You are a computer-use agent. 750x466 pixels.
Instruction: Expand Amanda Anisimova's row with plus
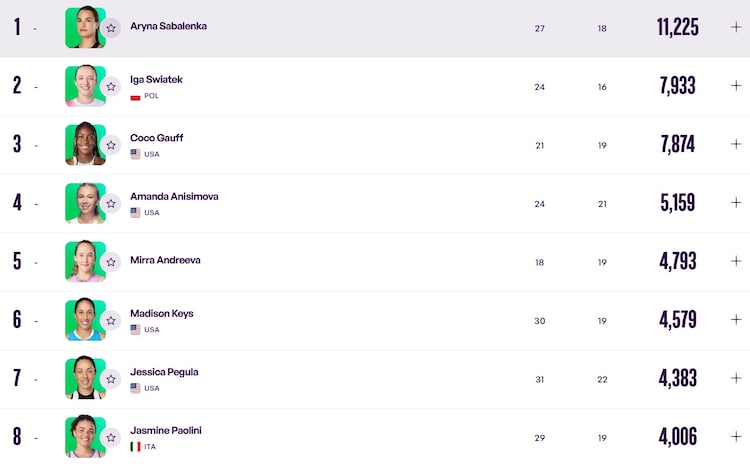(x=736, y=202)
